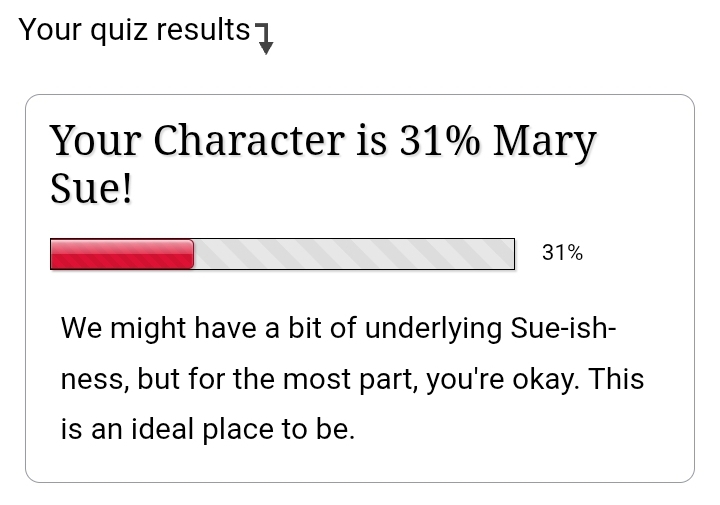Image resolution: width=720 pixels, height=505 pixels.
Task: Click the word "This" ending the second line
Action: [x=617, y=380]
